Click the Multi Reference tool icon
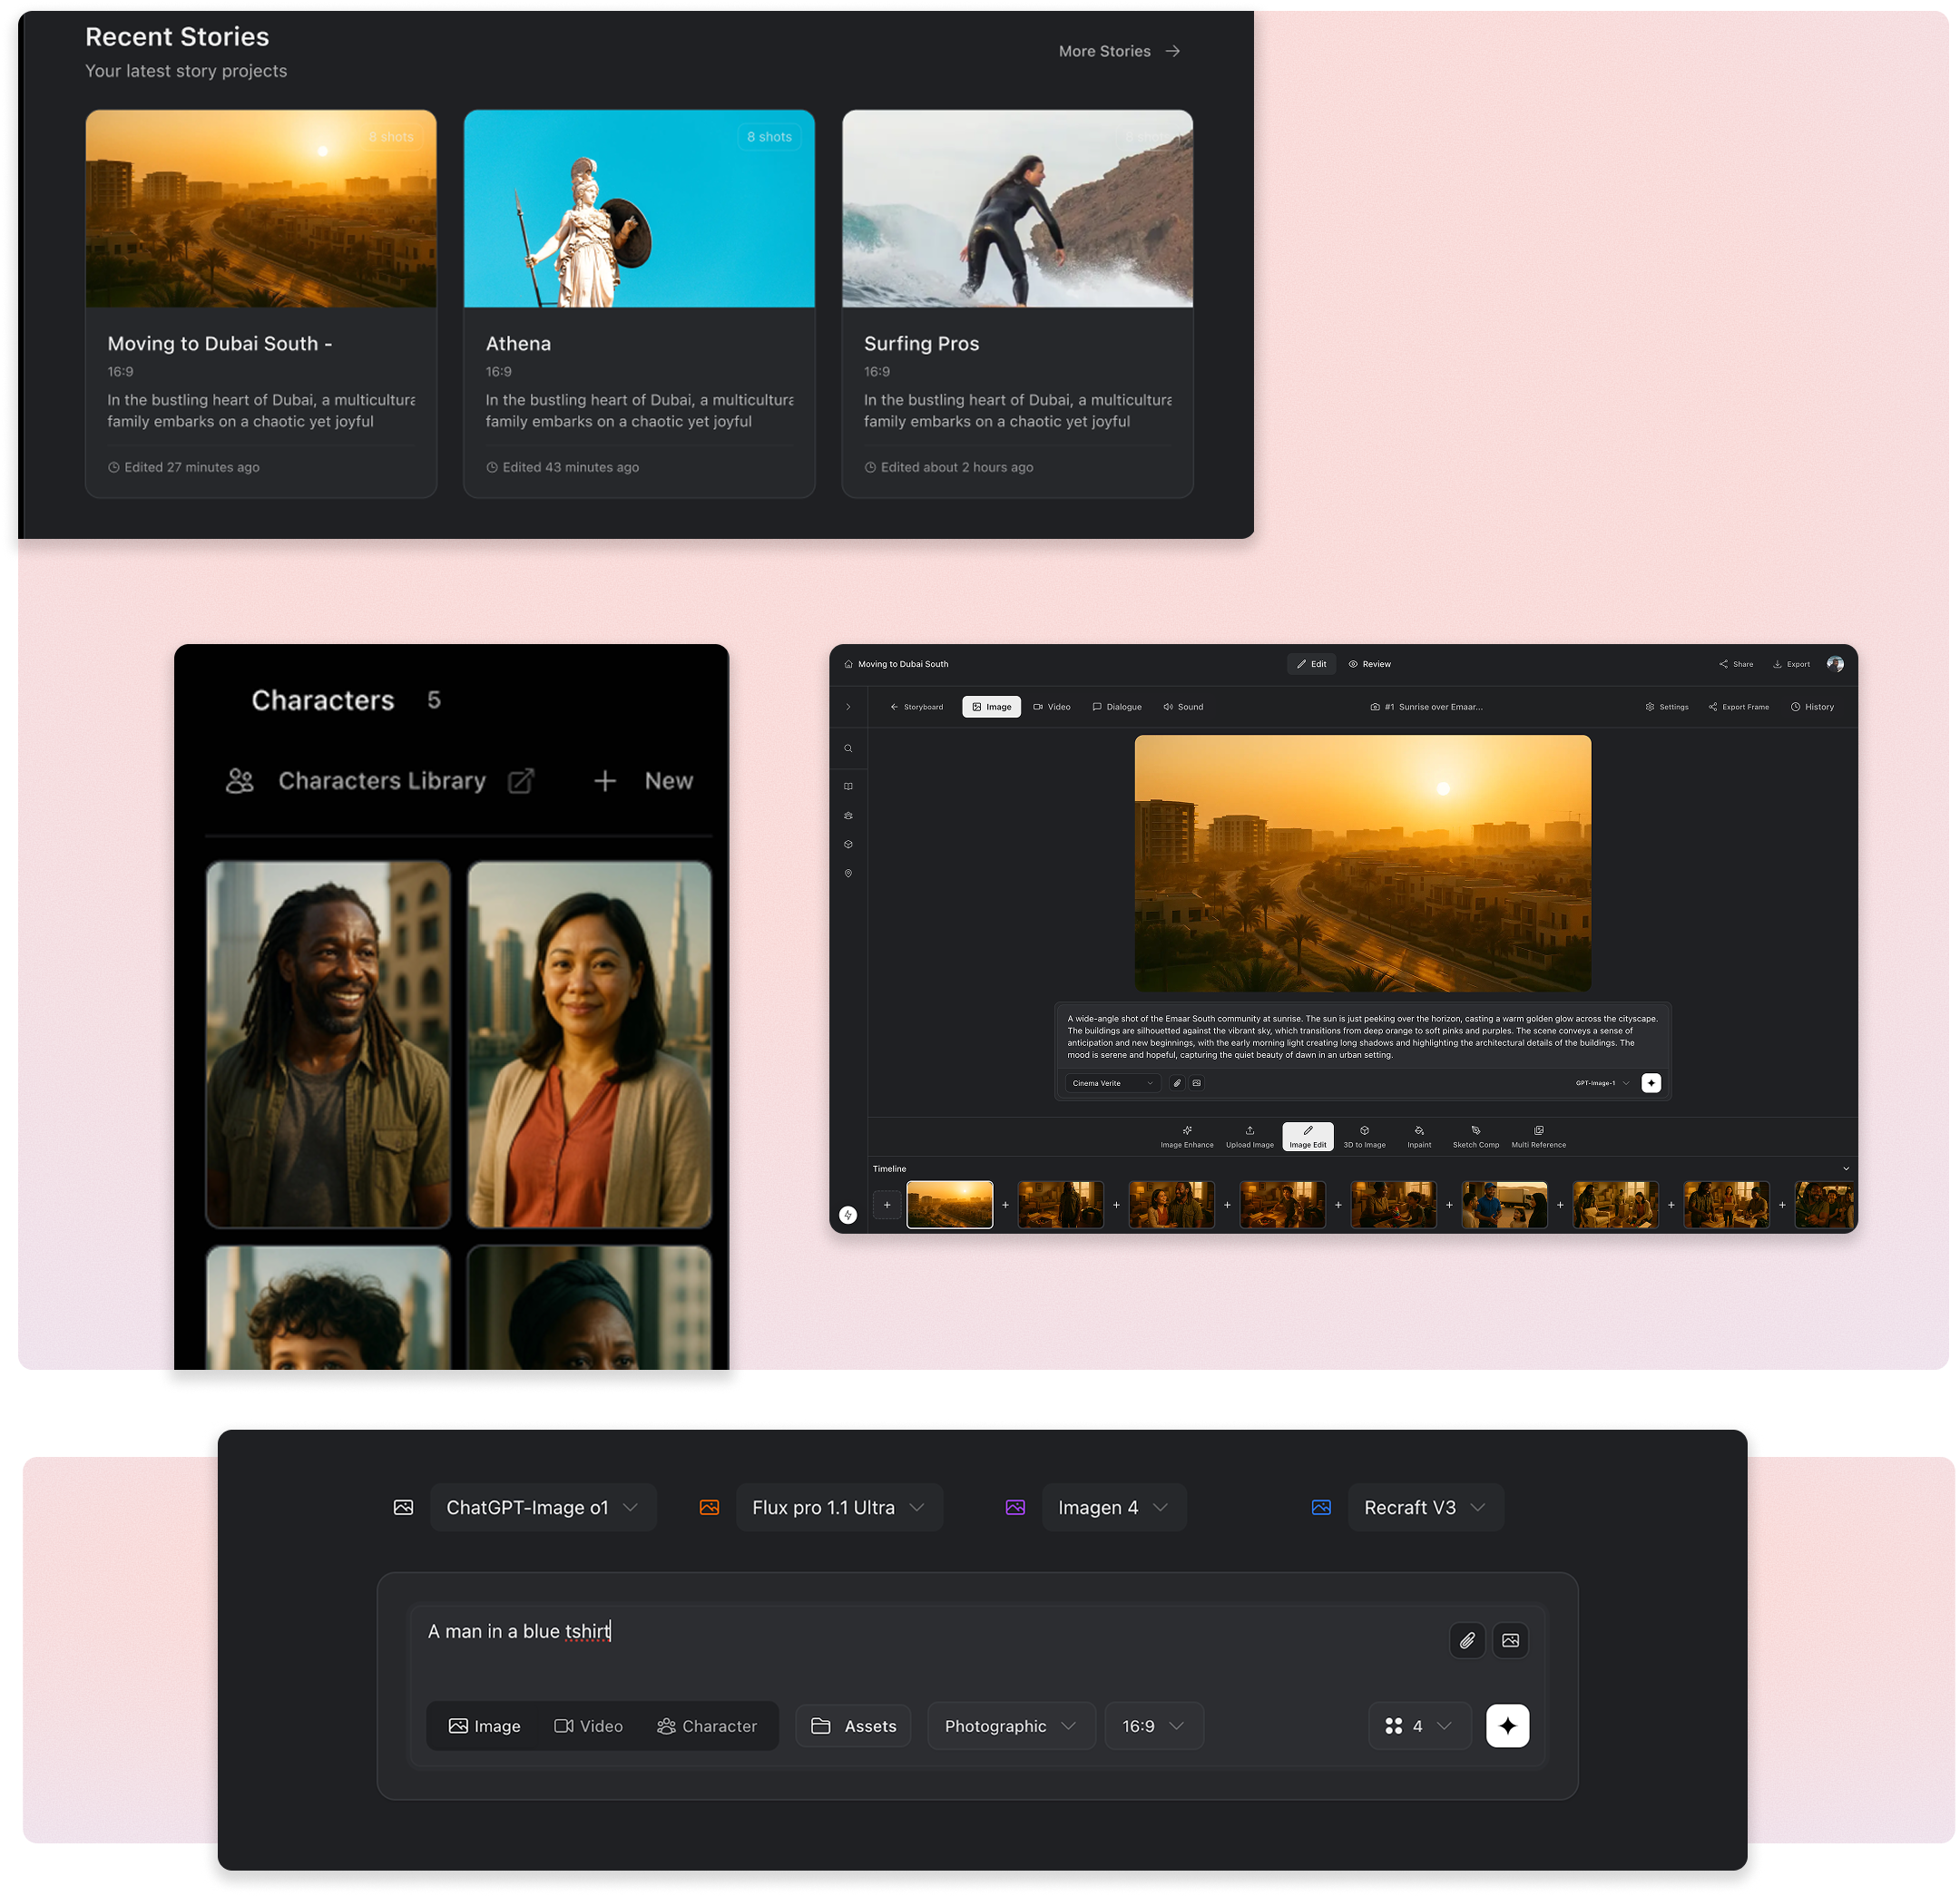The height and width of the screenshot is (1896, 1960). 1538,1131
